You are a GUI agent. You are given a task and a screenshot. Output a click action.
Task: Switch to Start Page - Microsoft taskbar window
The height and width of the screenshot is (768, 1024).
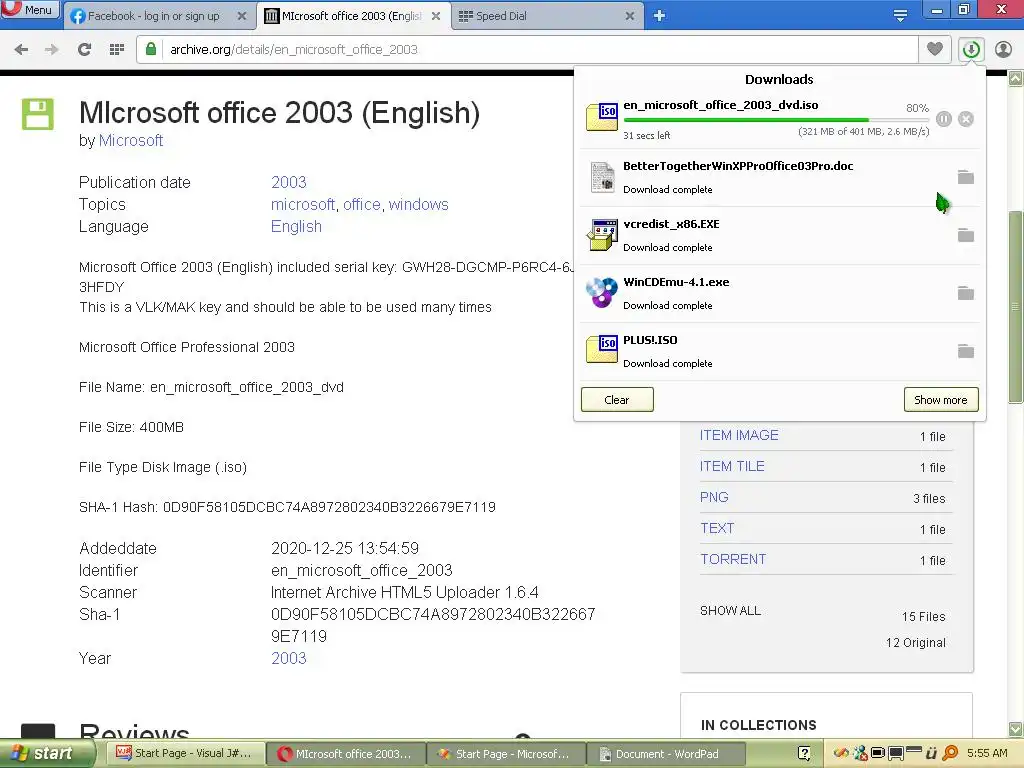pyautogui.click(x=506, y=754)
